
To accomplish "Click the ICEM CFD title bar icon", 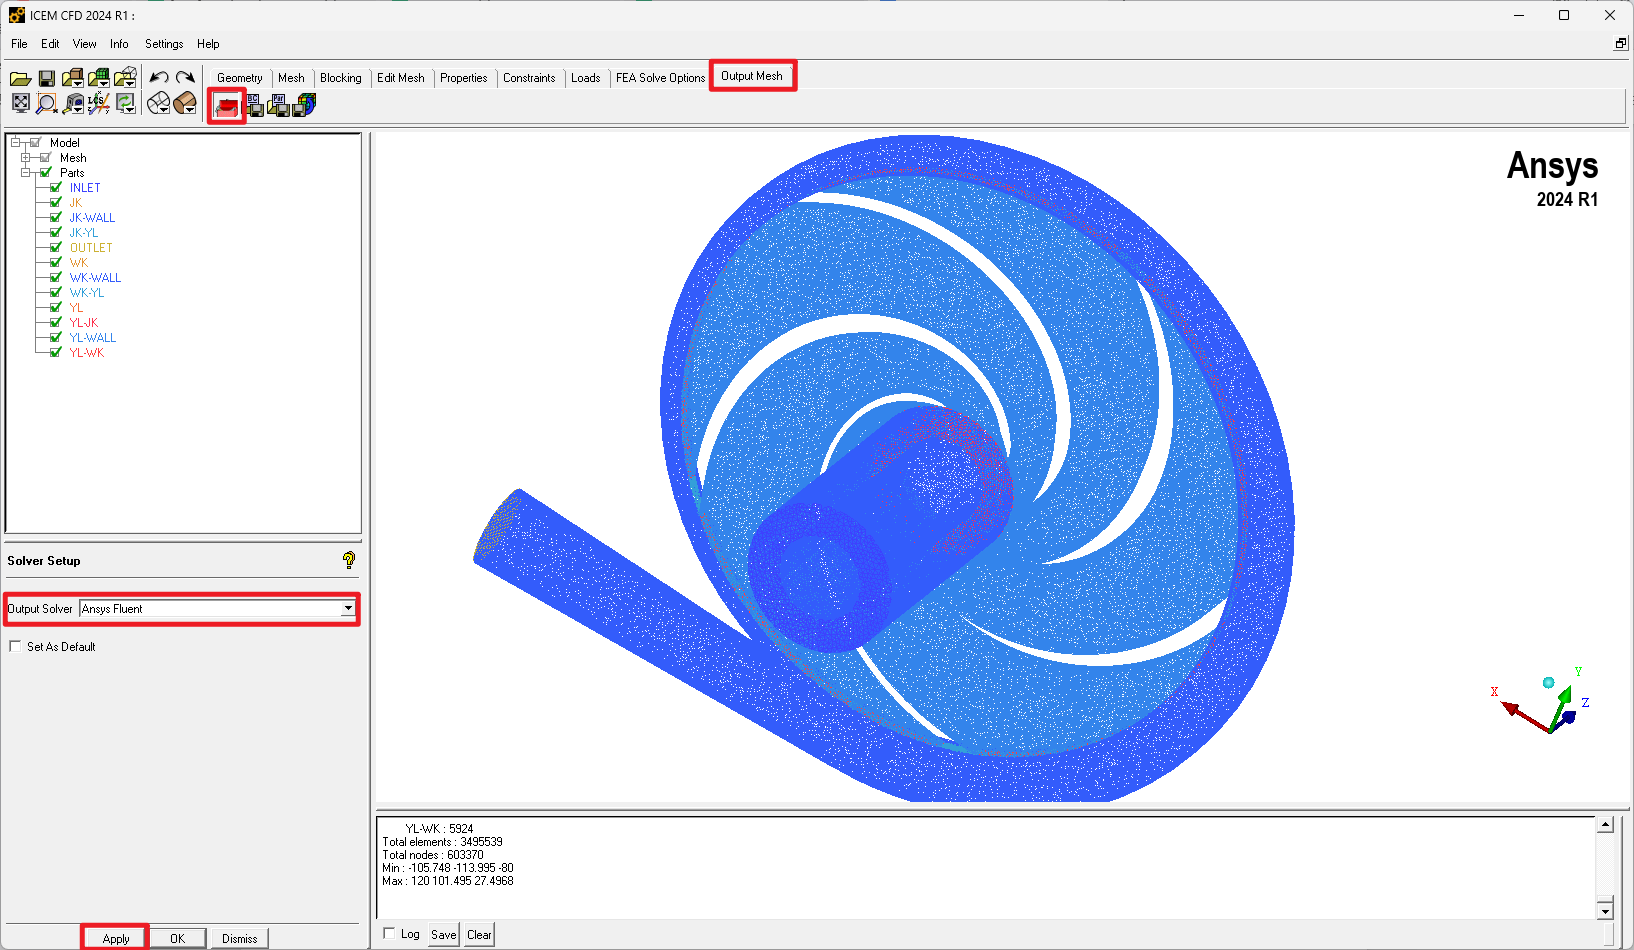I will (x=17, y=15).
